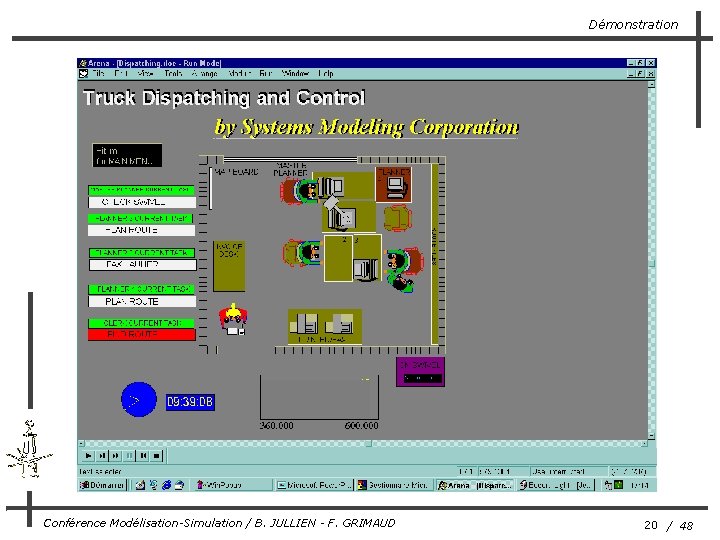
Task: Click the vertical scrollbar down arrow
Action: [652, 436]
